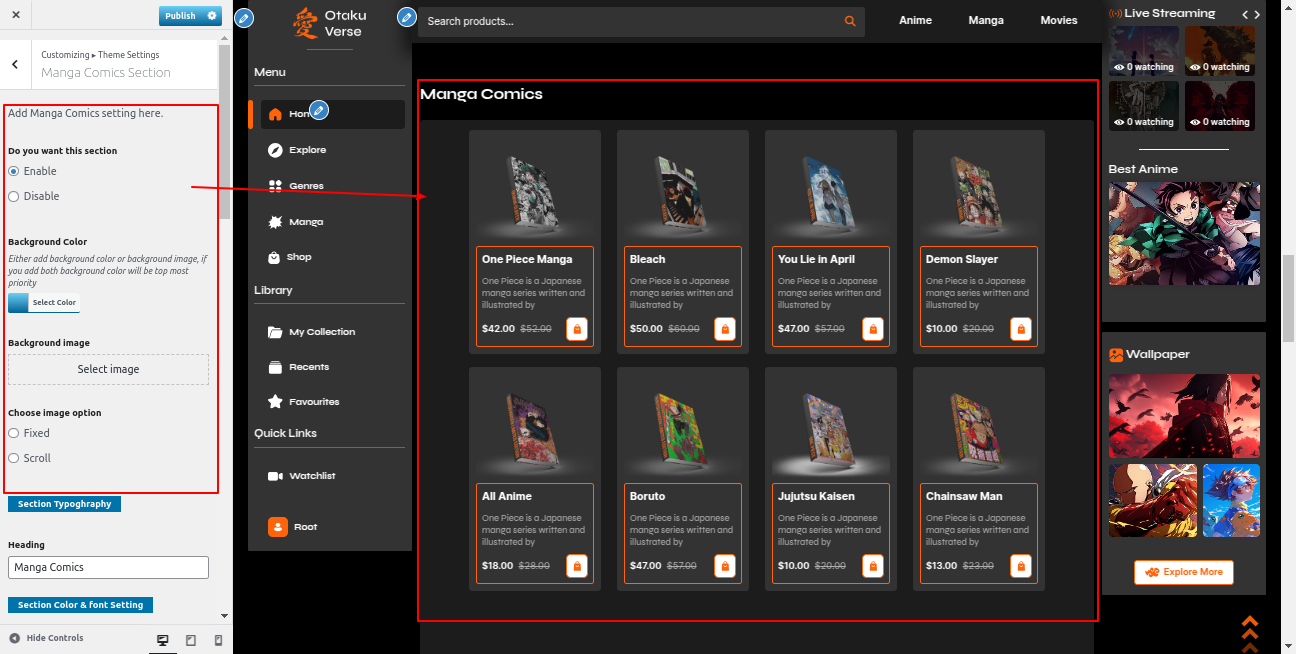Go back using the left chevron
This screenshot has height=654, width=1296.
15,64
